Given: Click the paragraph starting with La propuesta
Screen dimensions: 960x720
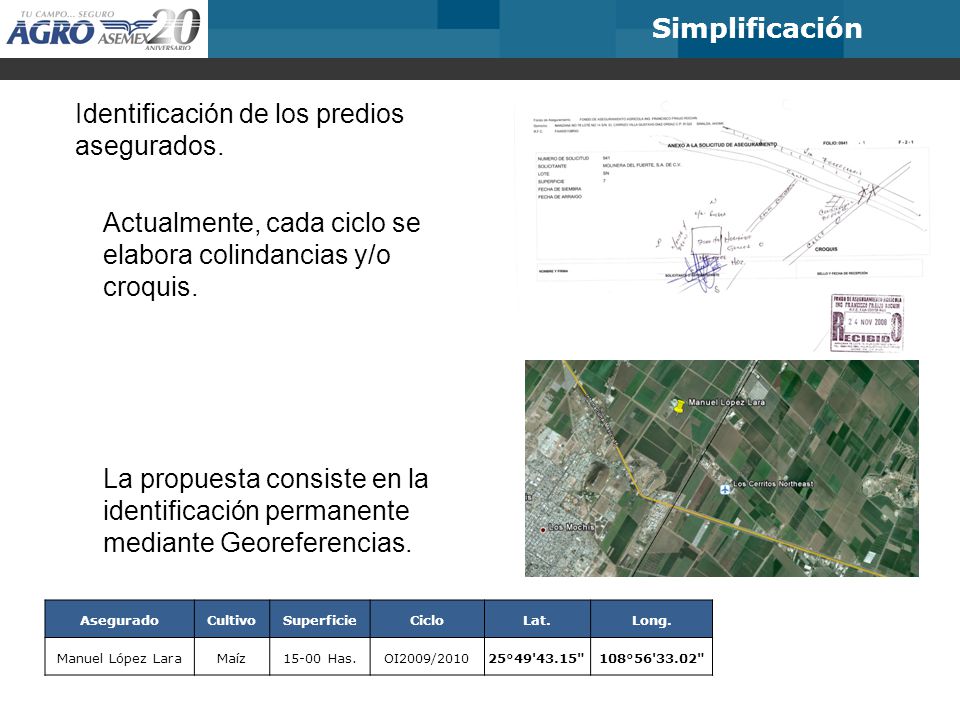Looking at the screenshot, I should [265, 510].
